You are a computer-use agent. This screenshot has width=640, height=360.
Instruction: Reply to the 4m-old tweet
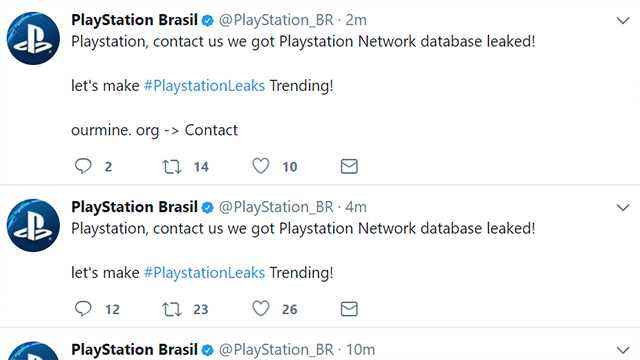click(x=83, y=309)
